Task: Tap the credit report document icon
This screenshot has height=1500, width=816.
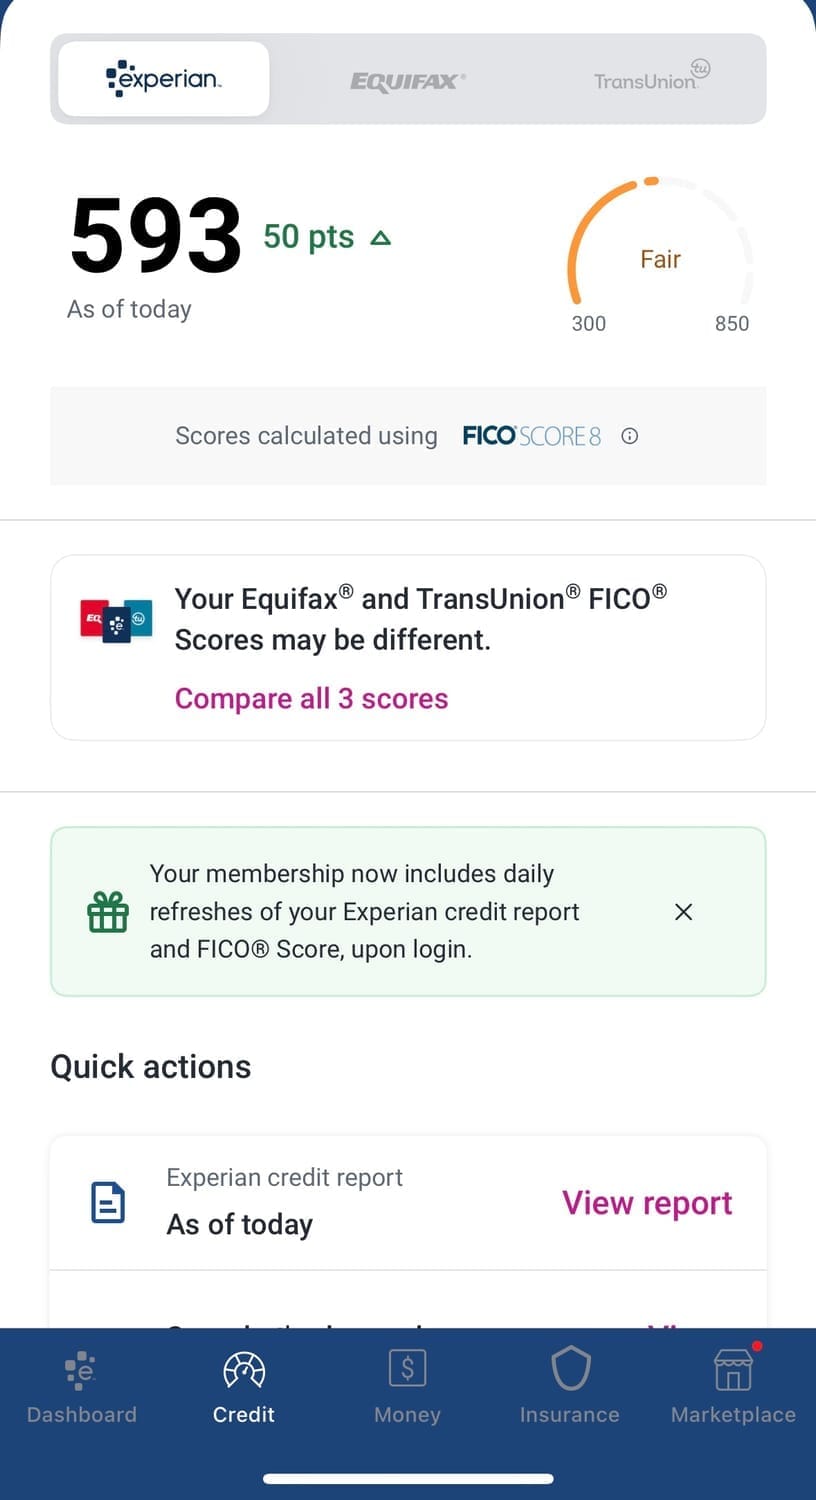Action: 108,1202
